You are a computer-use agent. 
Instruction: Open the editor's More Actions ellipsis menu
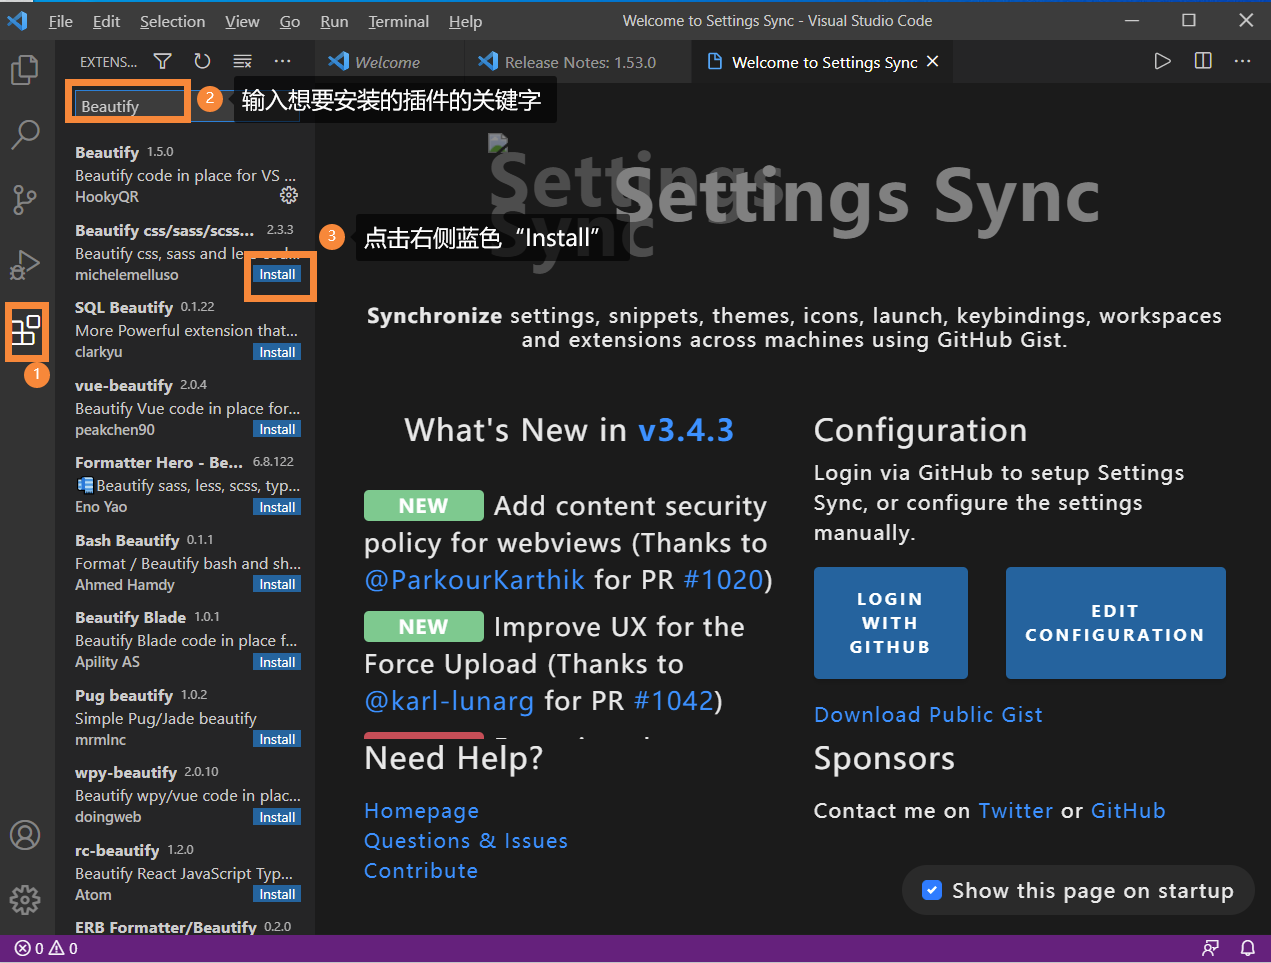coord(1242,61)
